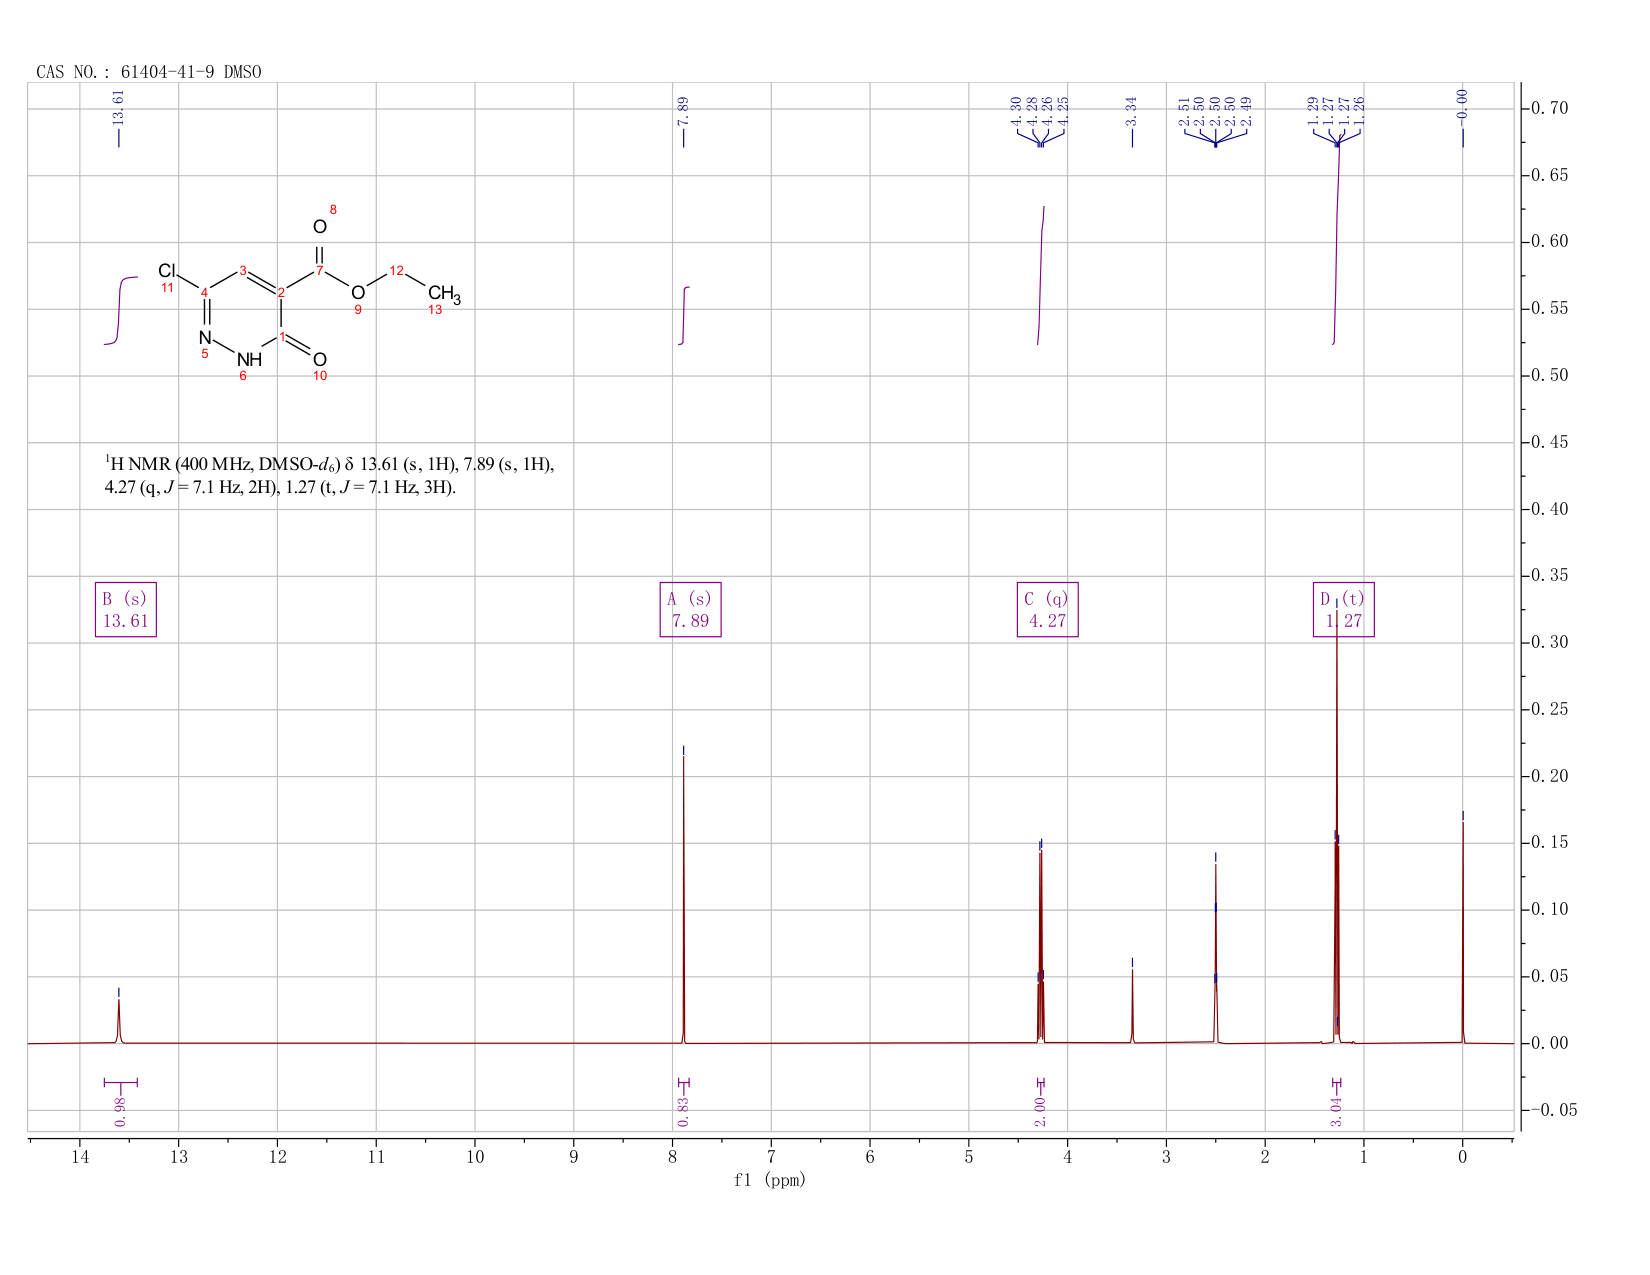Select the C (q) 4.27 multiplet box
Screen dimensions: 1650x1275
tap(1047, 609)
